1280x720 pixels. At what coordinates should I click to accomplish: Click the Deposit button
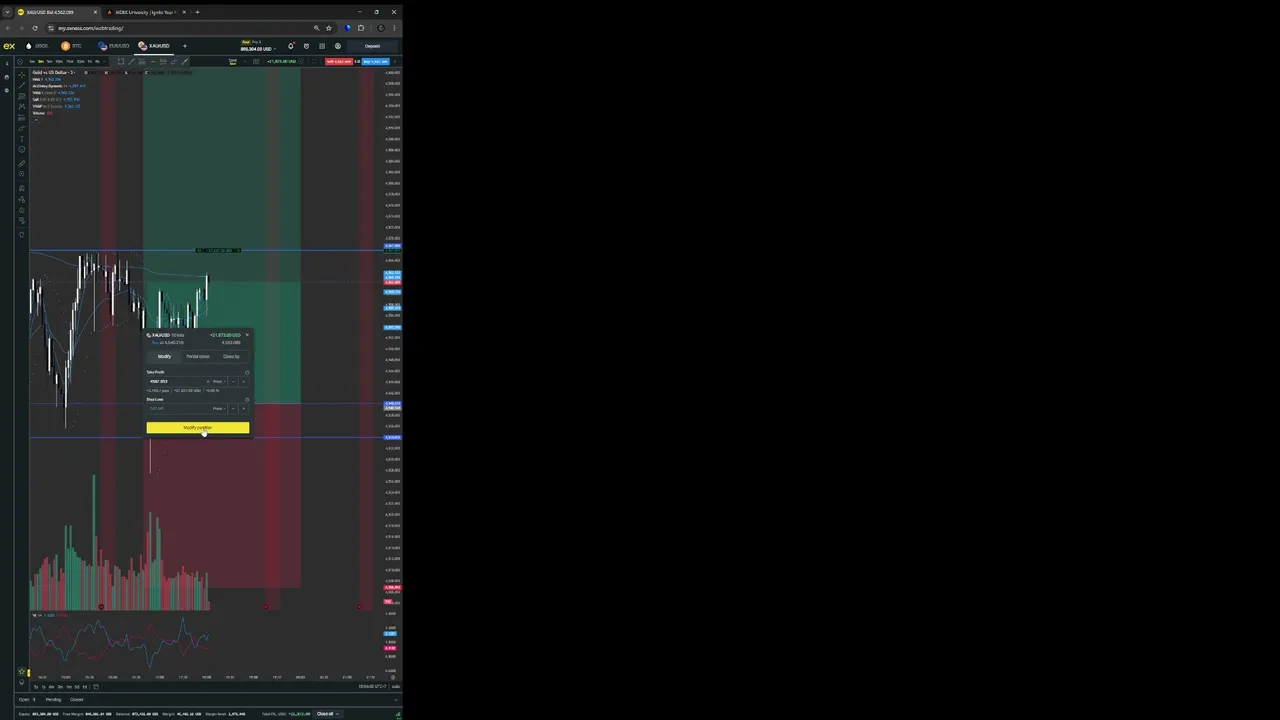click(x=372, y=46)
